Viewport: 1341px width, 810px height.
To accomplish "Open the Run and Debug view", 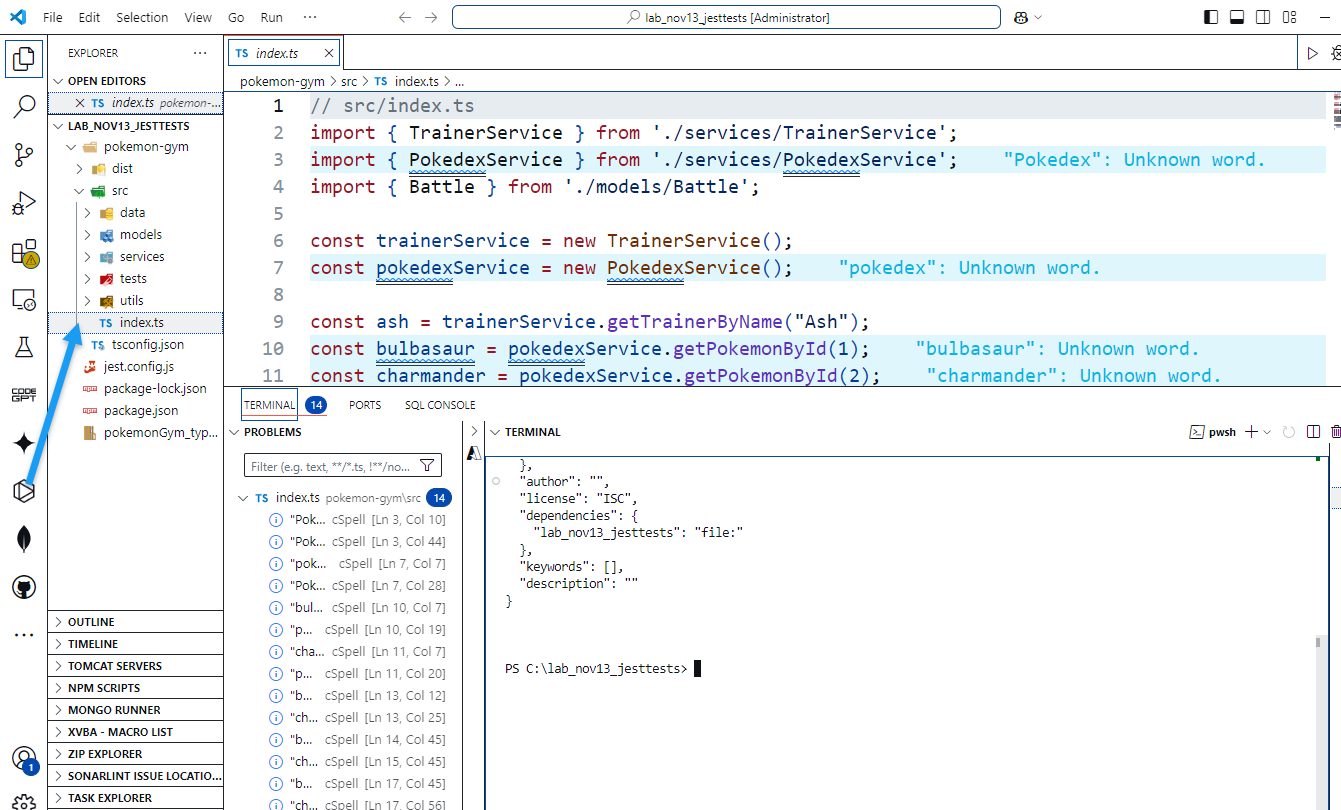I will click(x=23, y=204).
